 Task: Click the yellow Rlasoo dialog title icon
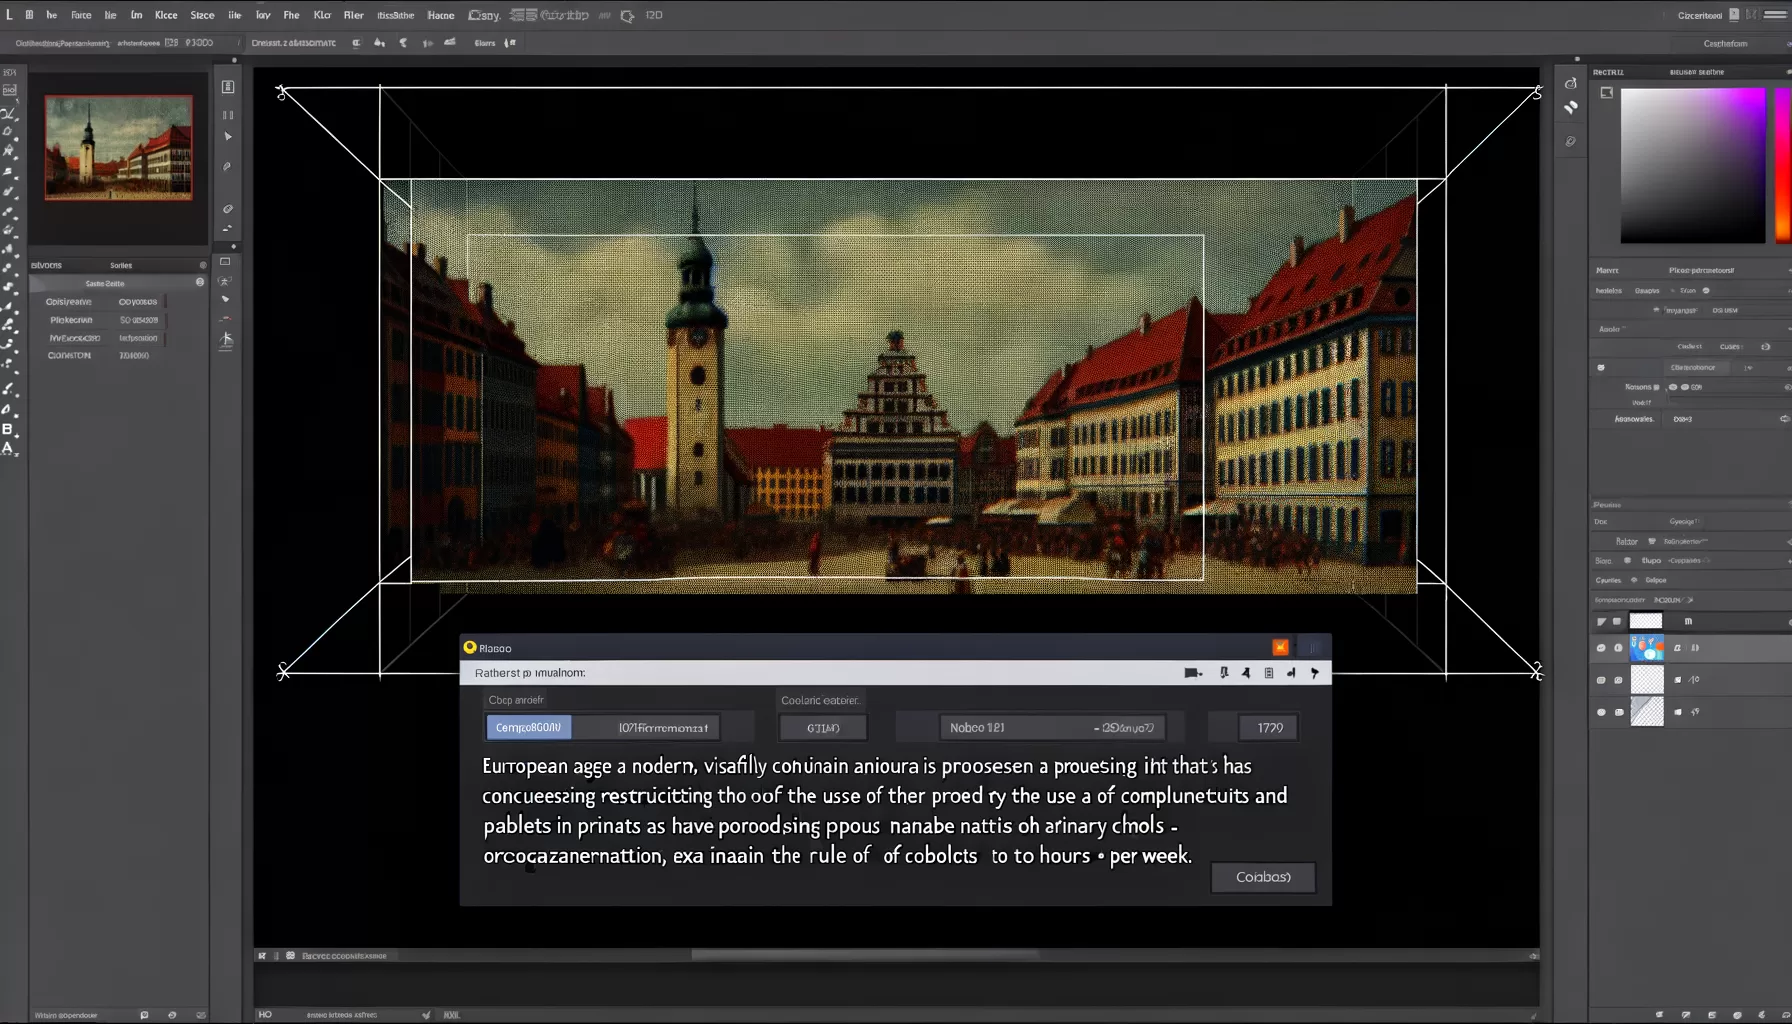(x=470, y=647)
